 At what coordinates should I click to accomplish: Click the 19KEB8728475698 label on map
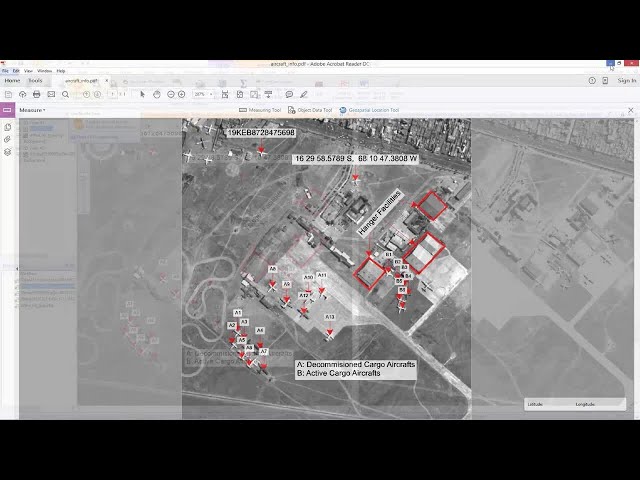pyautogui.click(x=261, y=133)
